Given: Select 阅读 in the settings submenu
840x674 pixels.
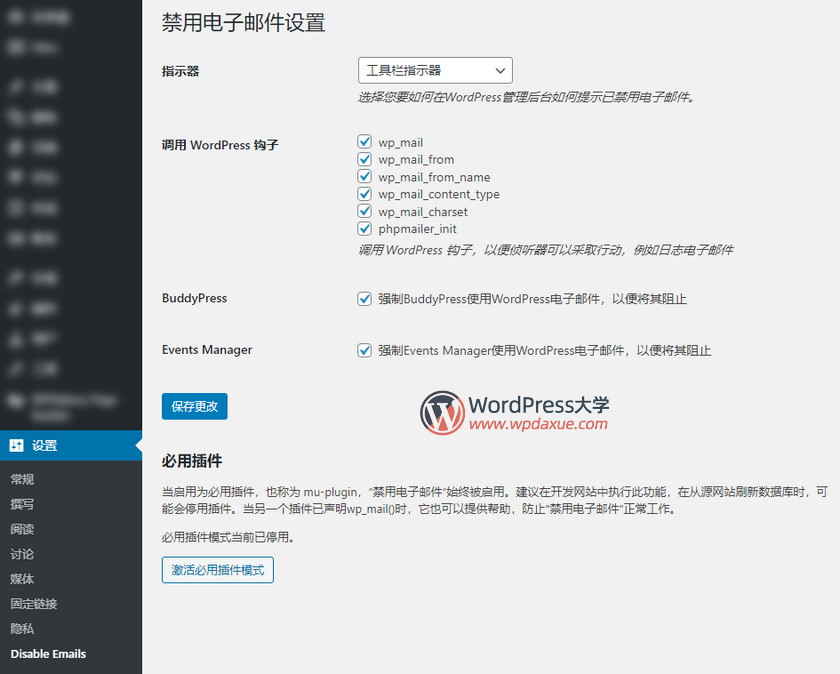Looking at the screenshot, I should (22, 530).
